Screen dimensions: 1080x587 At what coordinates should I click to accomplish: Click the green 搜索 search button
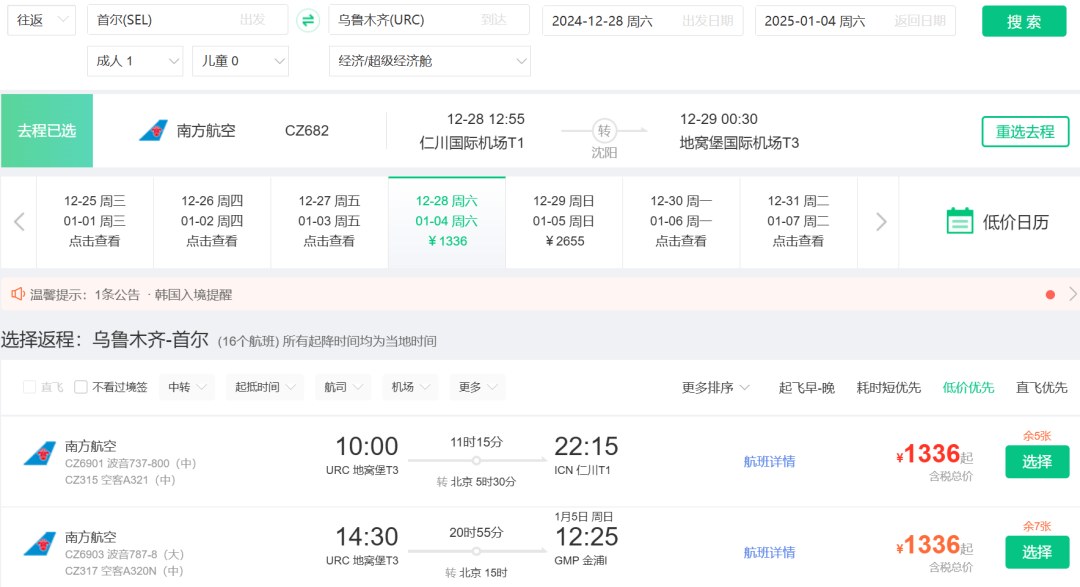coord(1023,21)
